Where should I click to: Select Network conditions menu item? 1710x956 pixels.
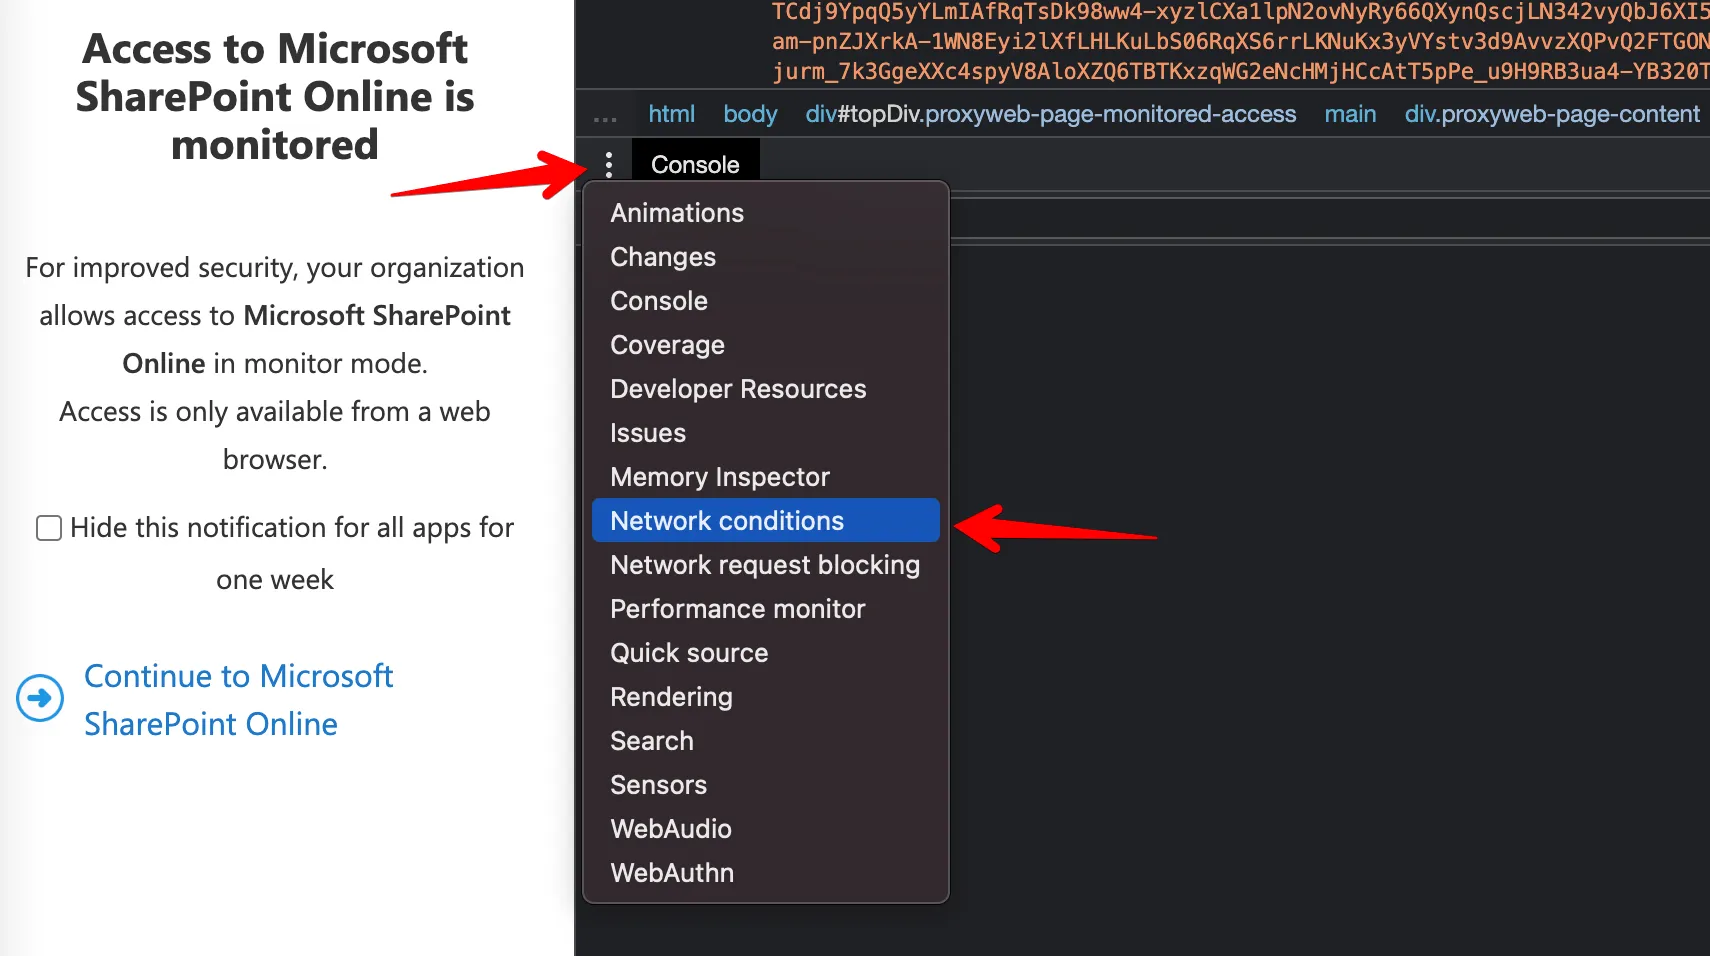[727, 521]
